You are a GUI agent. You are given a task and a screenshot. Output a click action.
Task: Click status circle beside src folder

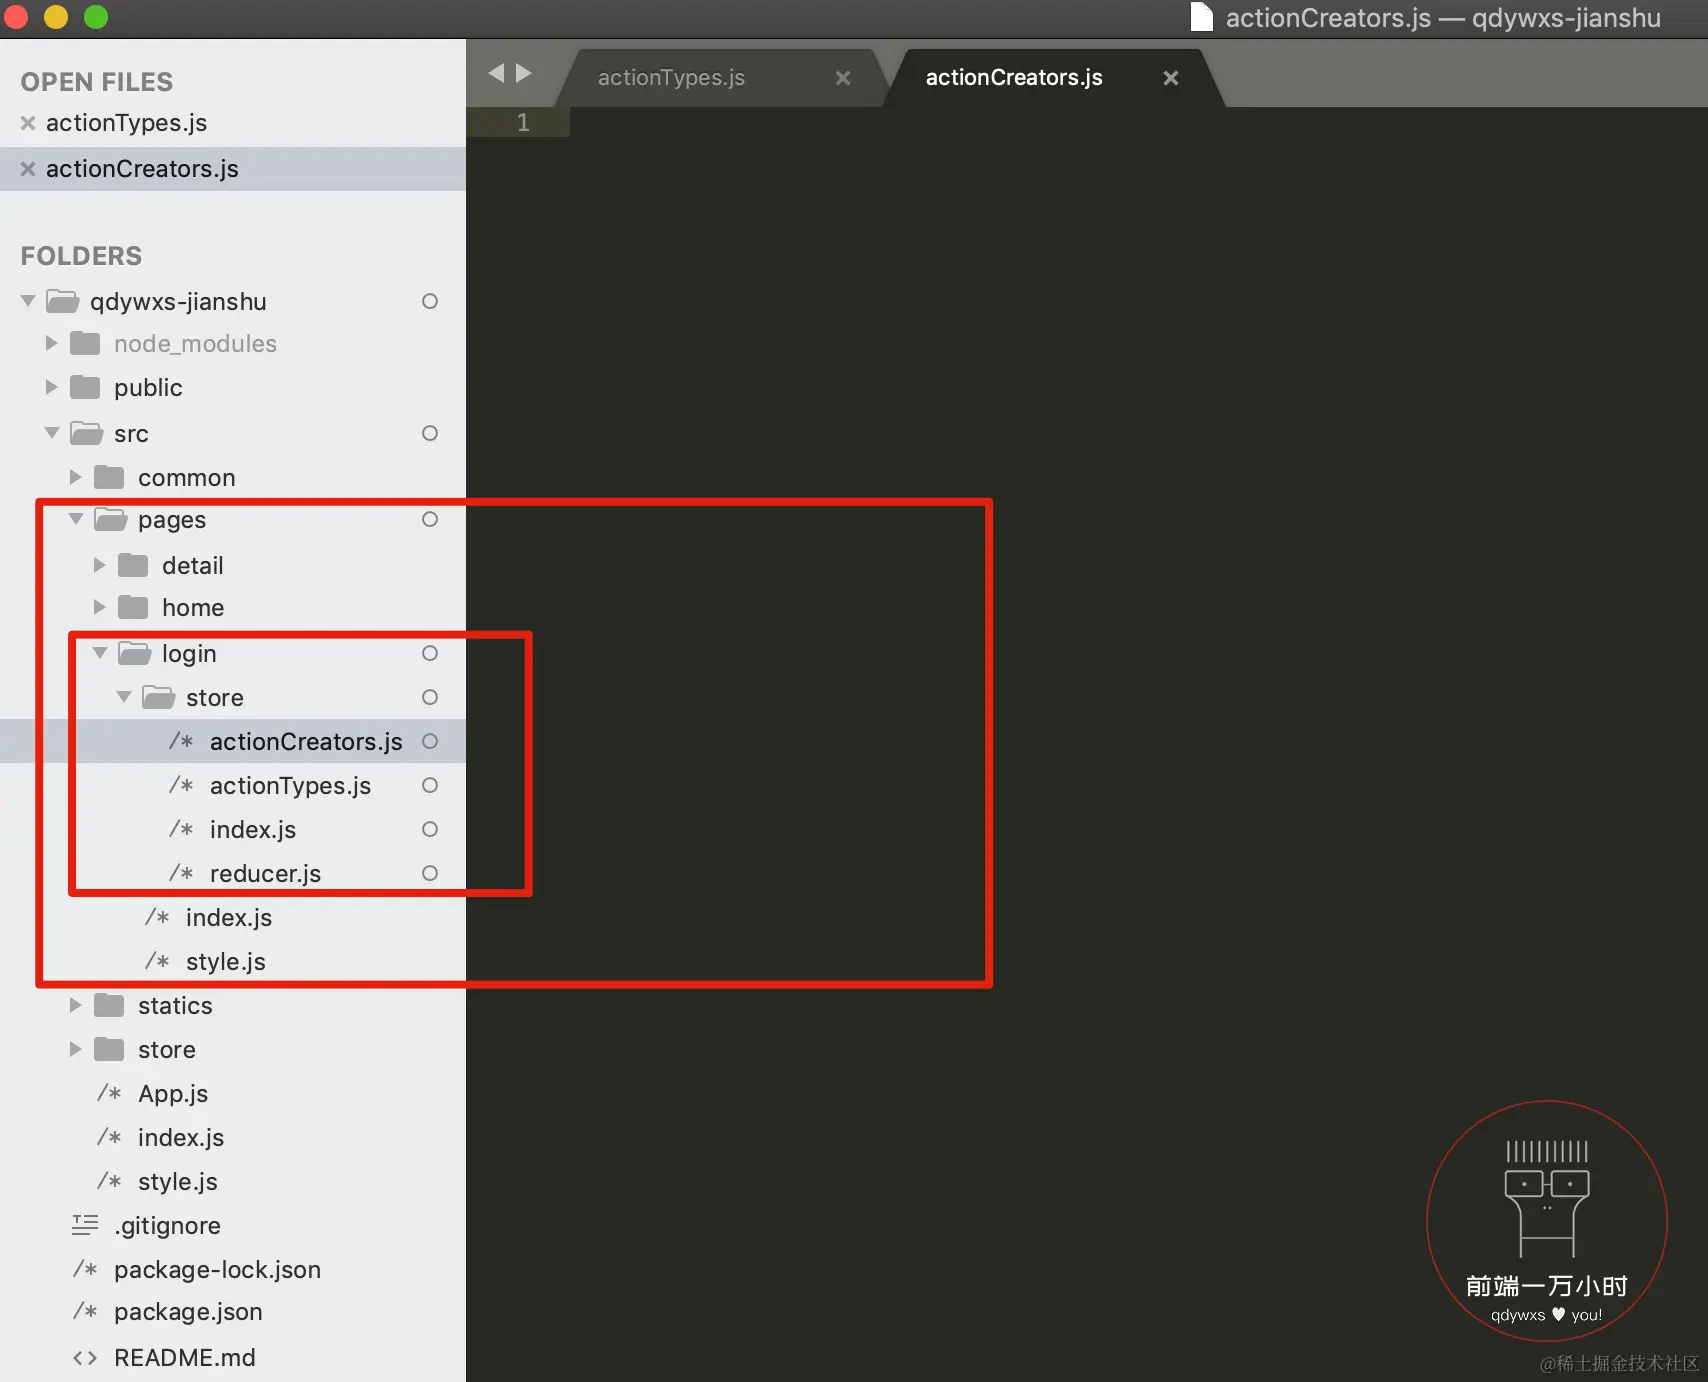point(430,433)
